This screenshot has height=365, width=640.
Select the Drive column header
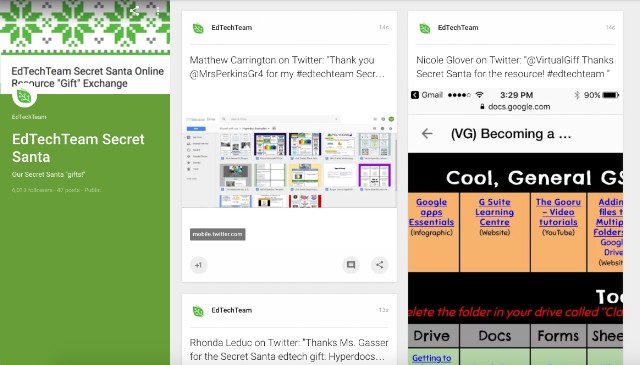[431, 336]
